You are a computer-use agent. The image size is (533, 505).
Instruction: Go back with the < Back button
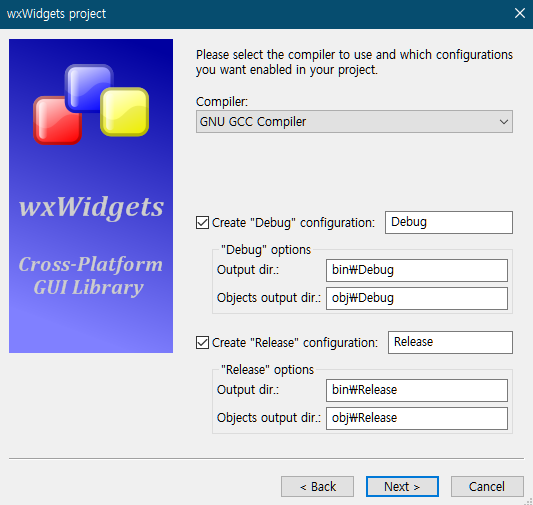click(x=317, y=486)
